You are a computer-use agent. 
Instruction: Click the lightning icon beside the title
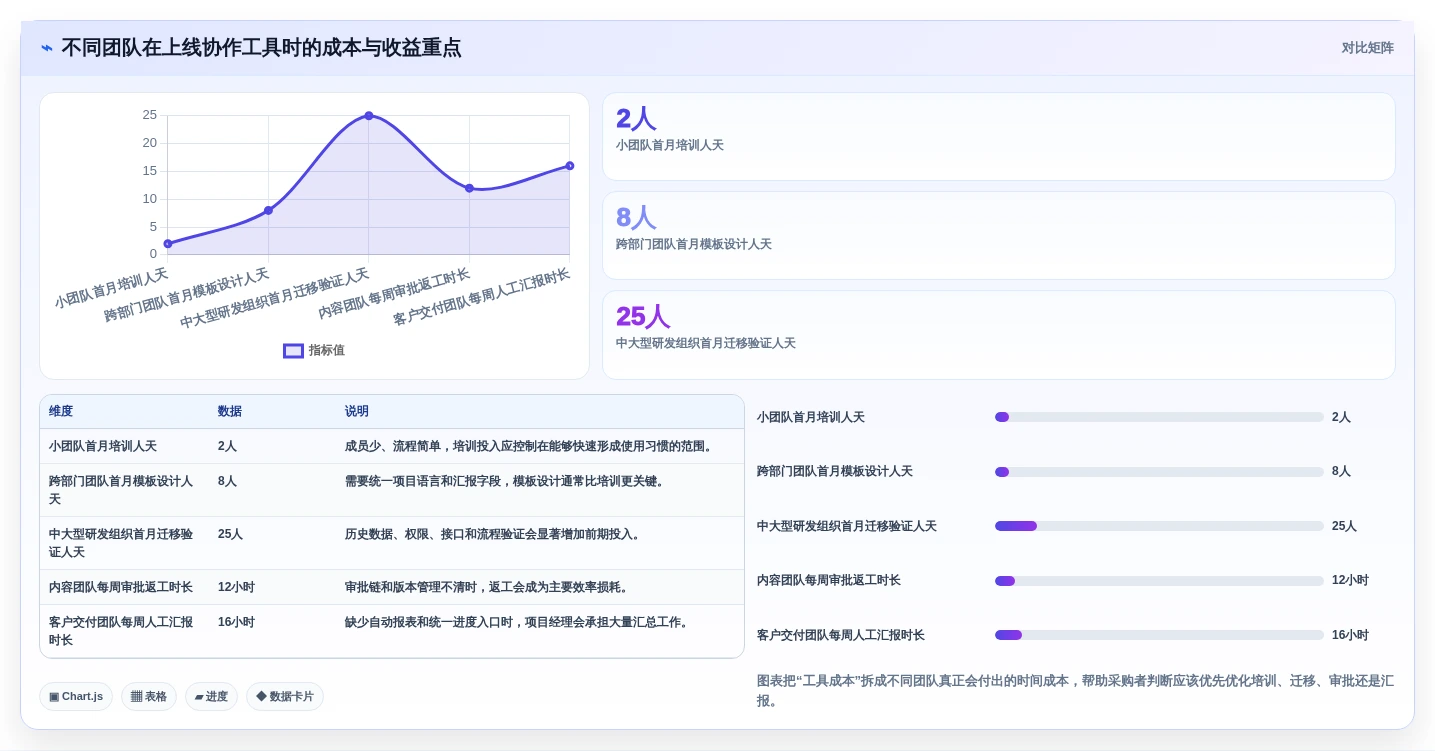point(47,48)
